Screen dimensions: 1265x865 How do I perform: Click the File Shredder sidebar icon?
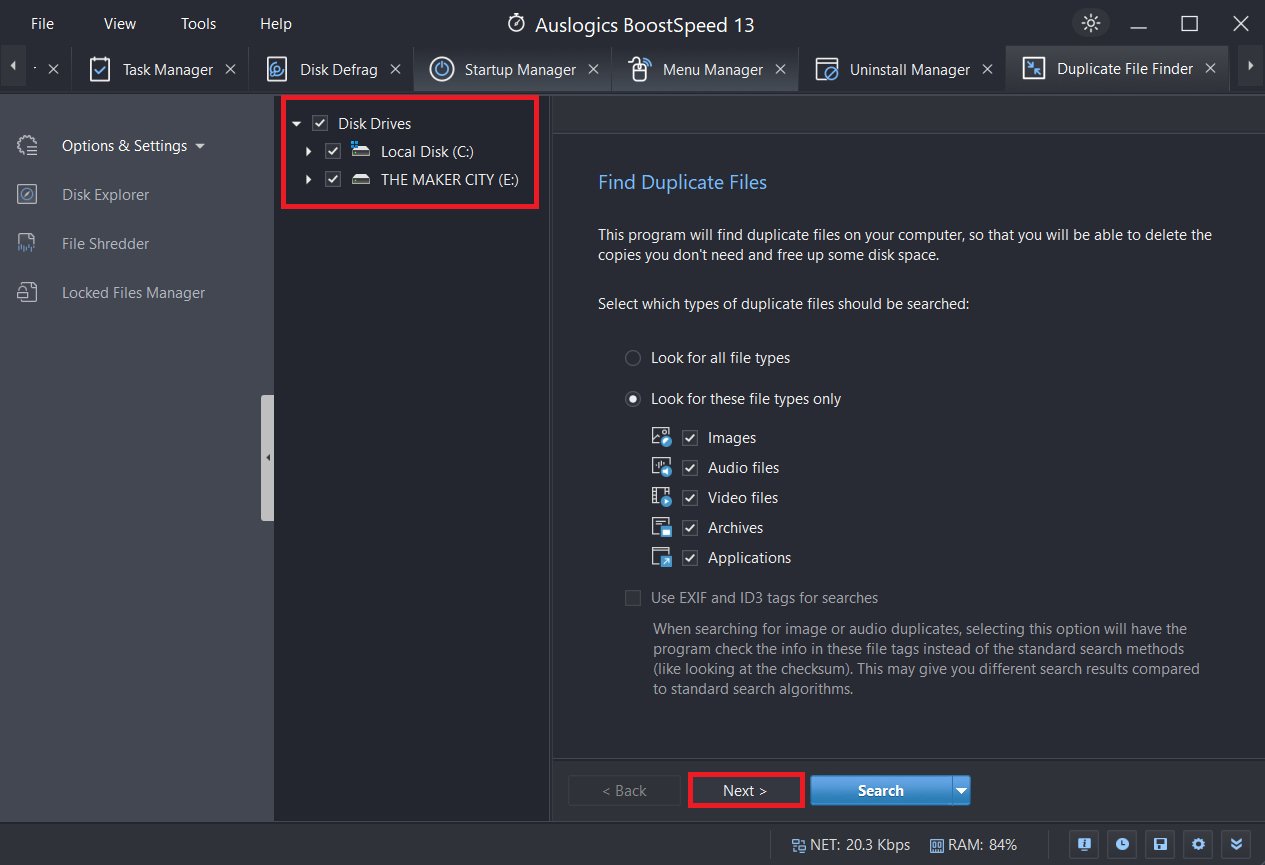click(x=28, y=244)
